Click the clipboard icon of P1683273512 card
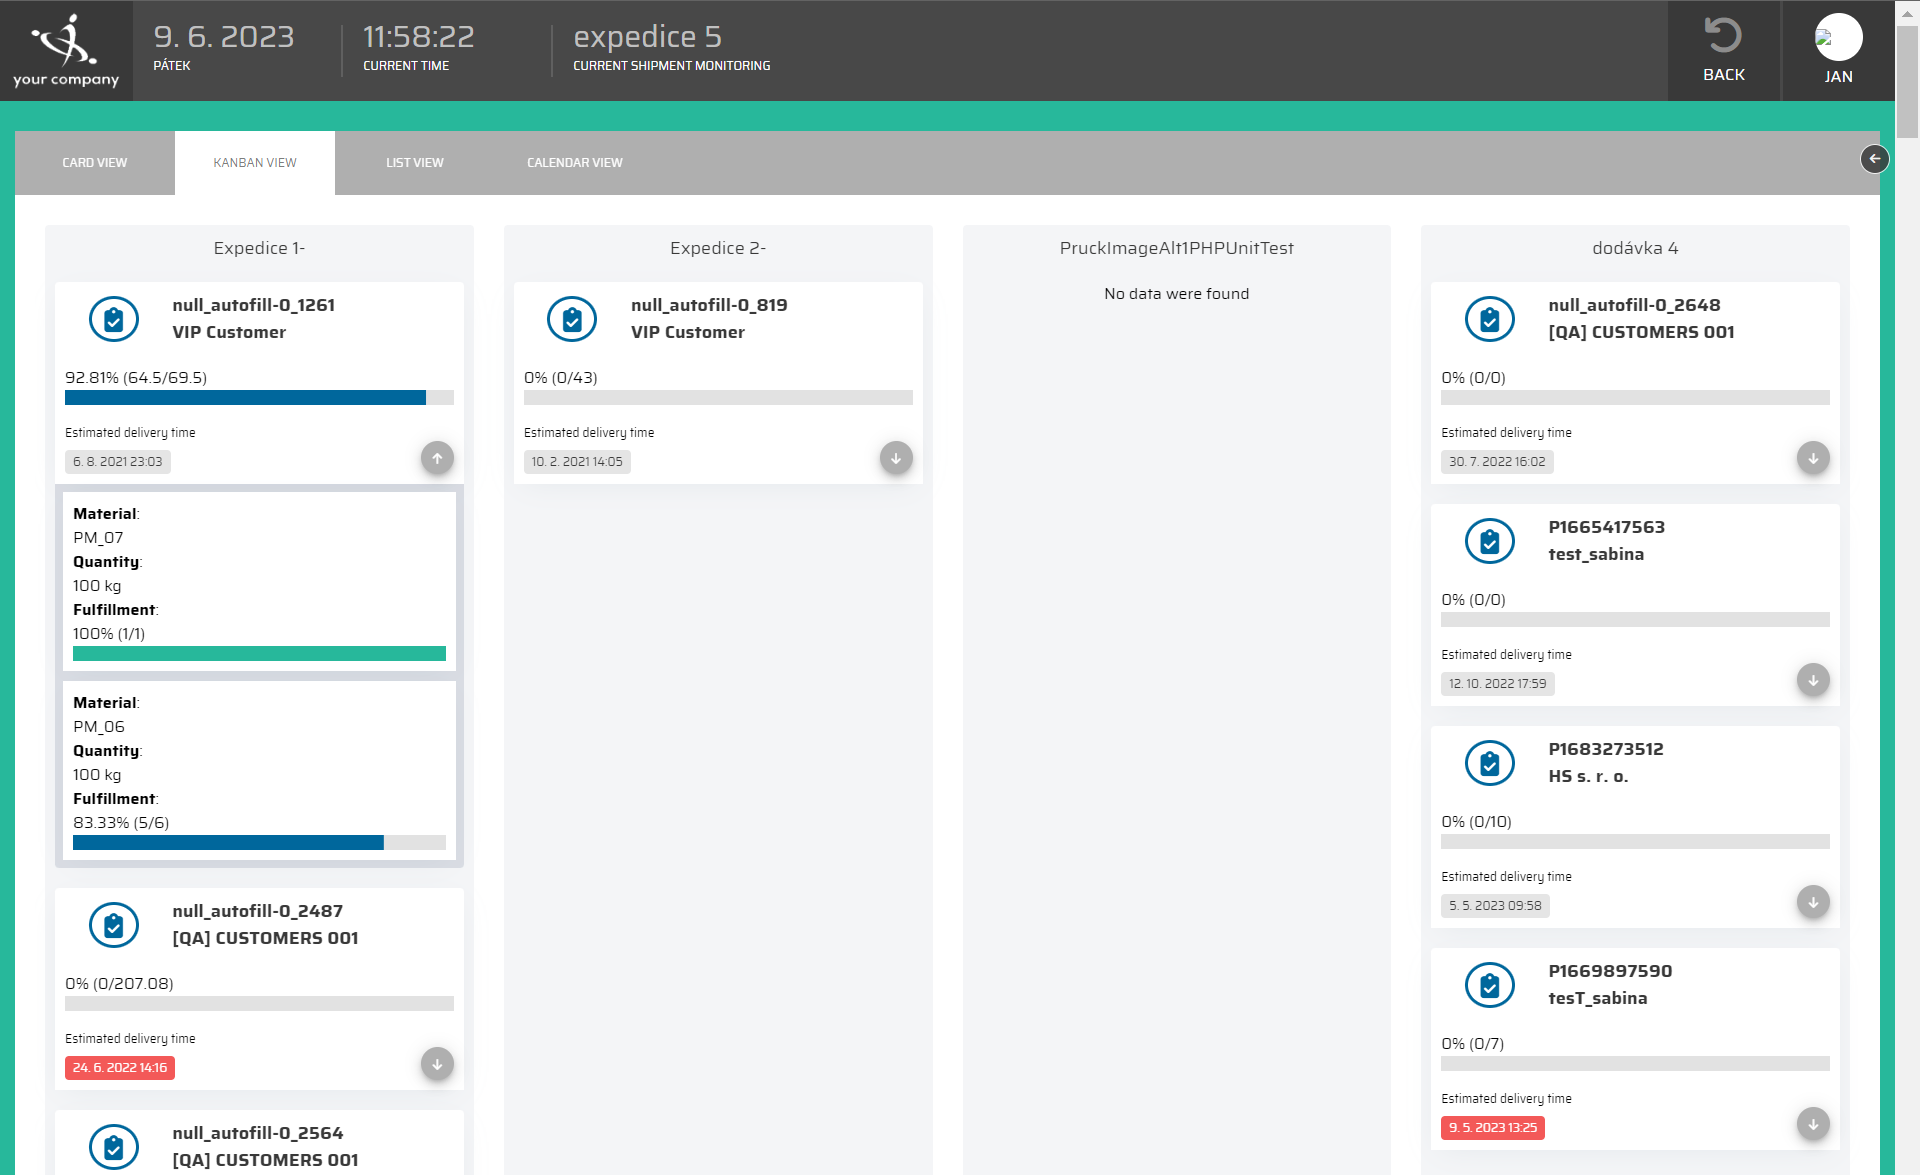Viewport: 1920px width, 1175px height. coord(1490,764)
